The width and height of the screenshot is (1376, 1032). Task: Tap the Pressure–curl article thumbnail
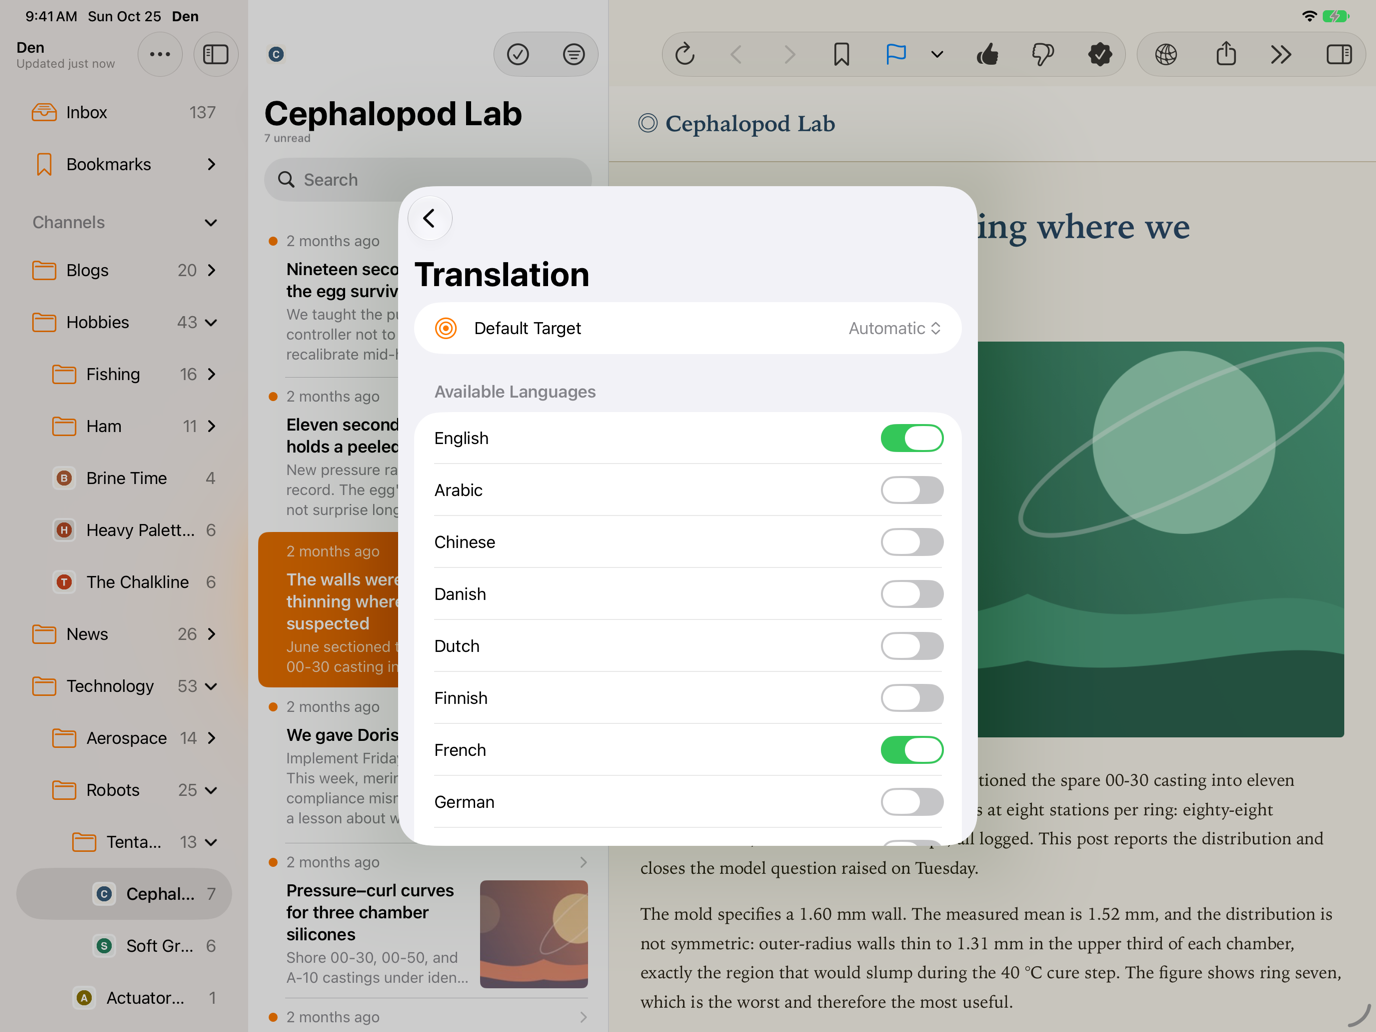point(534,934)
